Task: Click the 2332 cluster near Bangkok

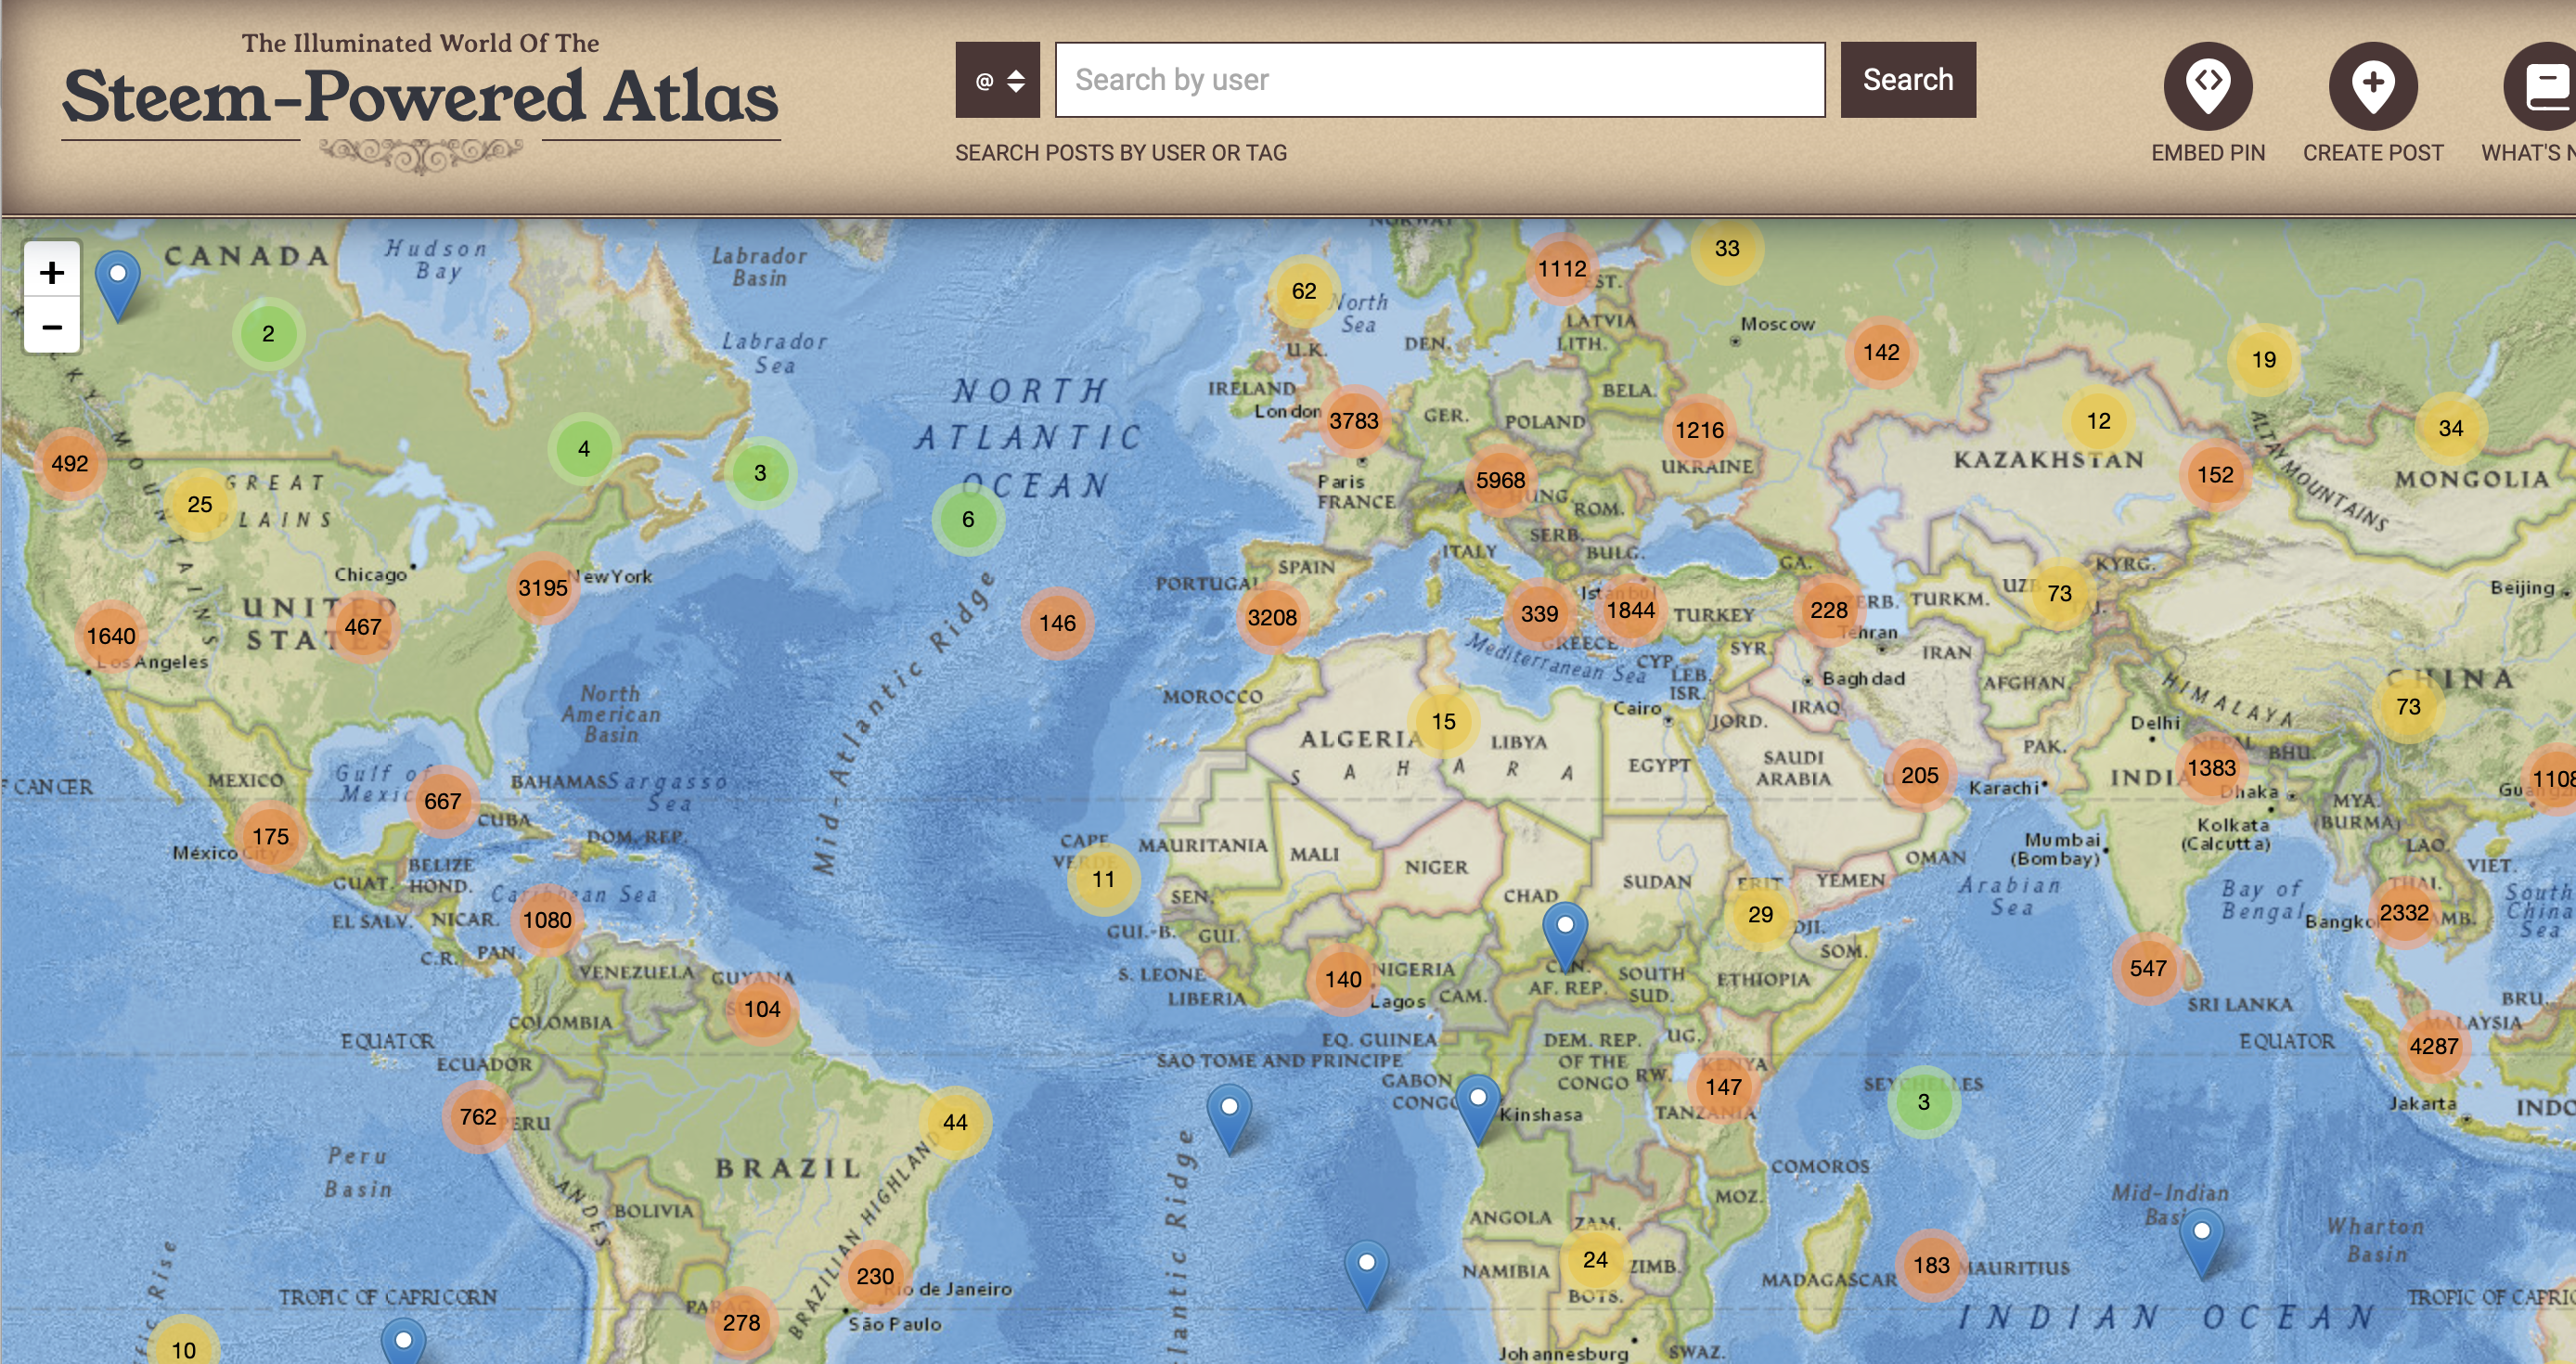Action: pos(2404,913)
